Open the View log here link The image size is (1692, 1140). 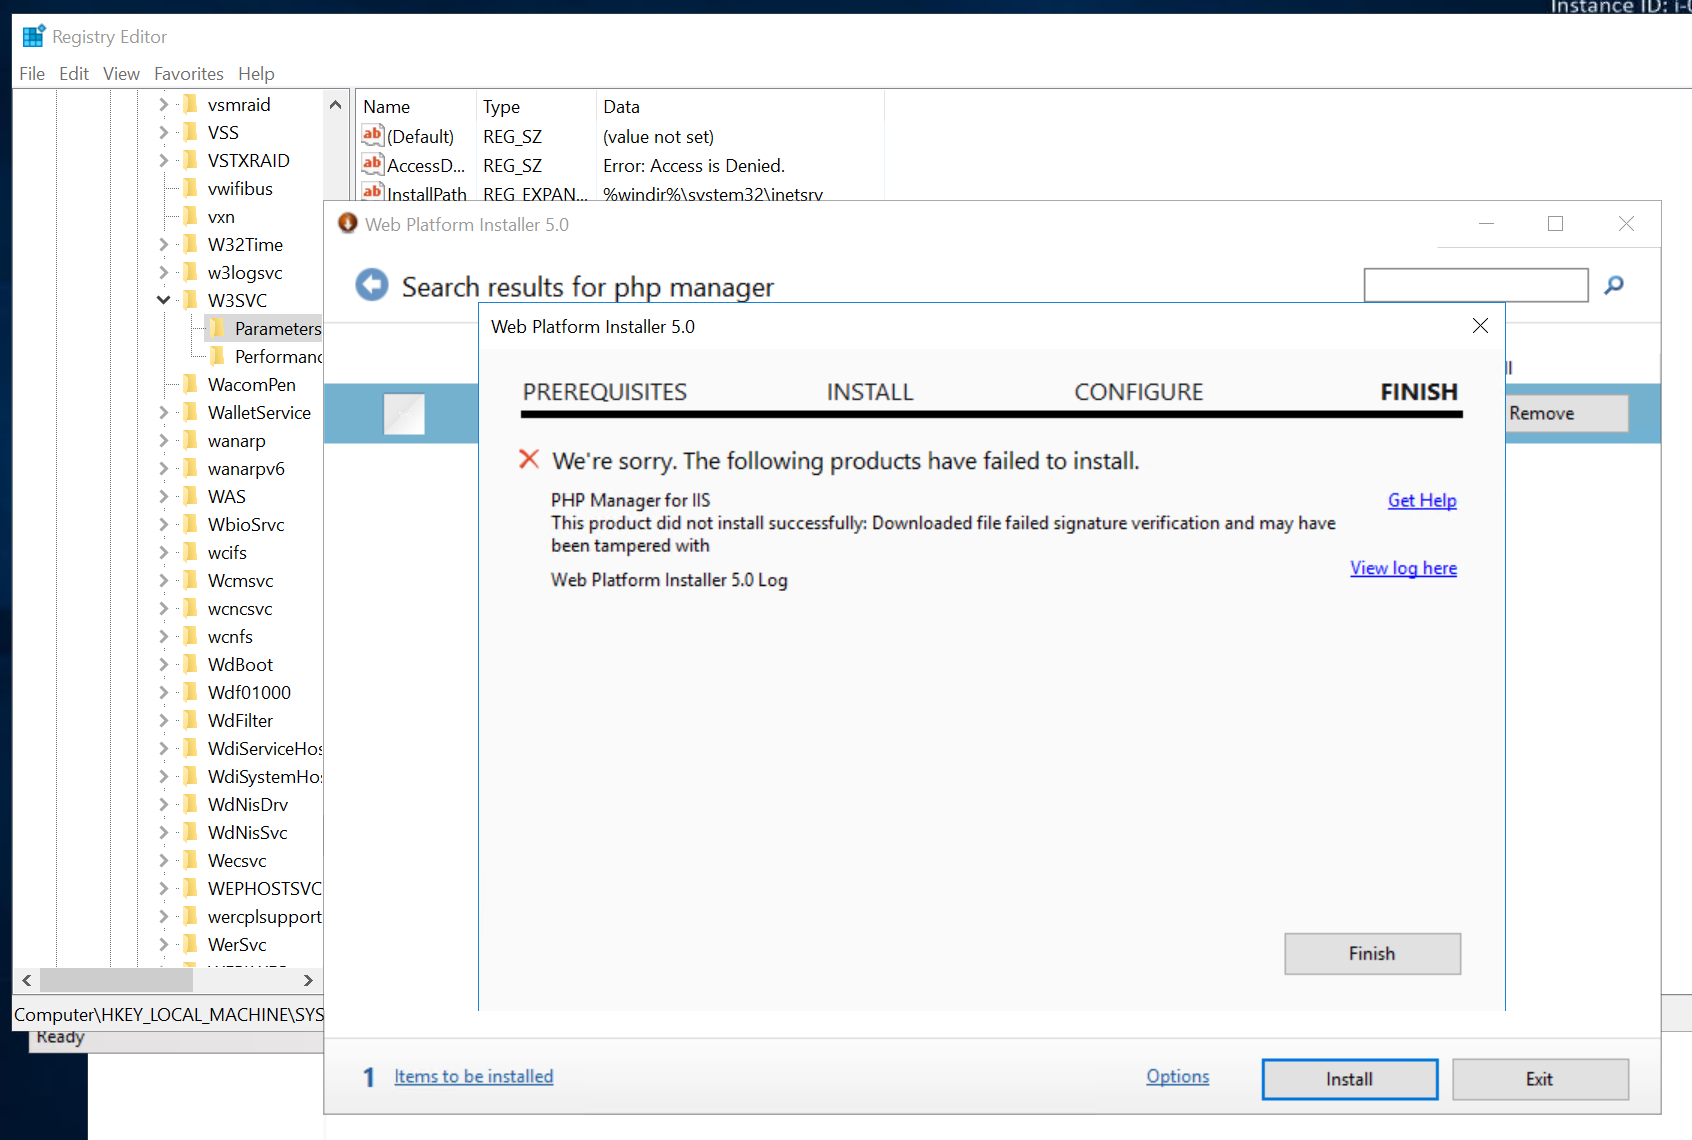1403,568
